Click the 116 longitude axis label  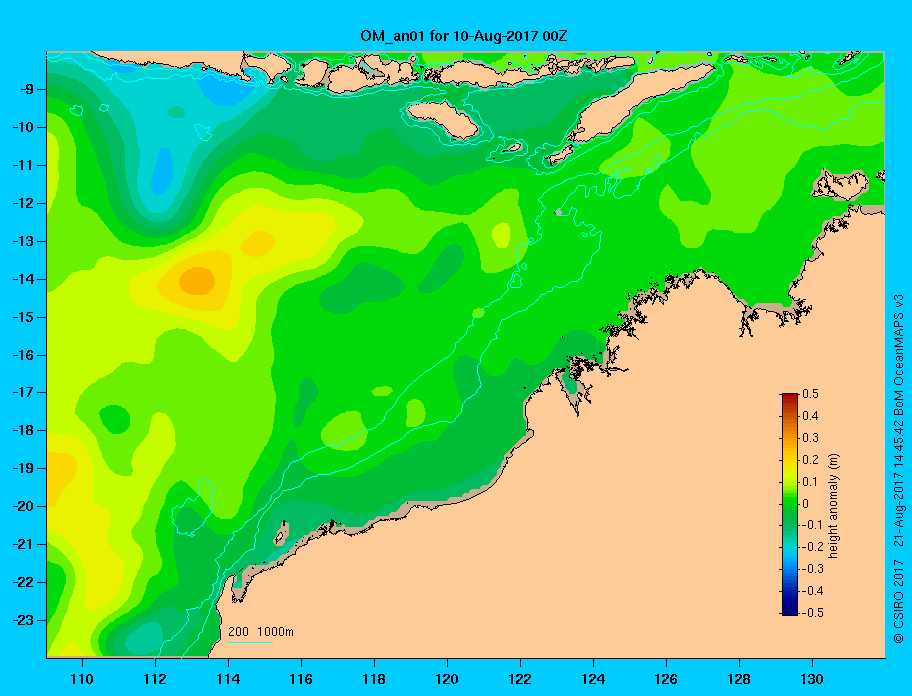301,679
